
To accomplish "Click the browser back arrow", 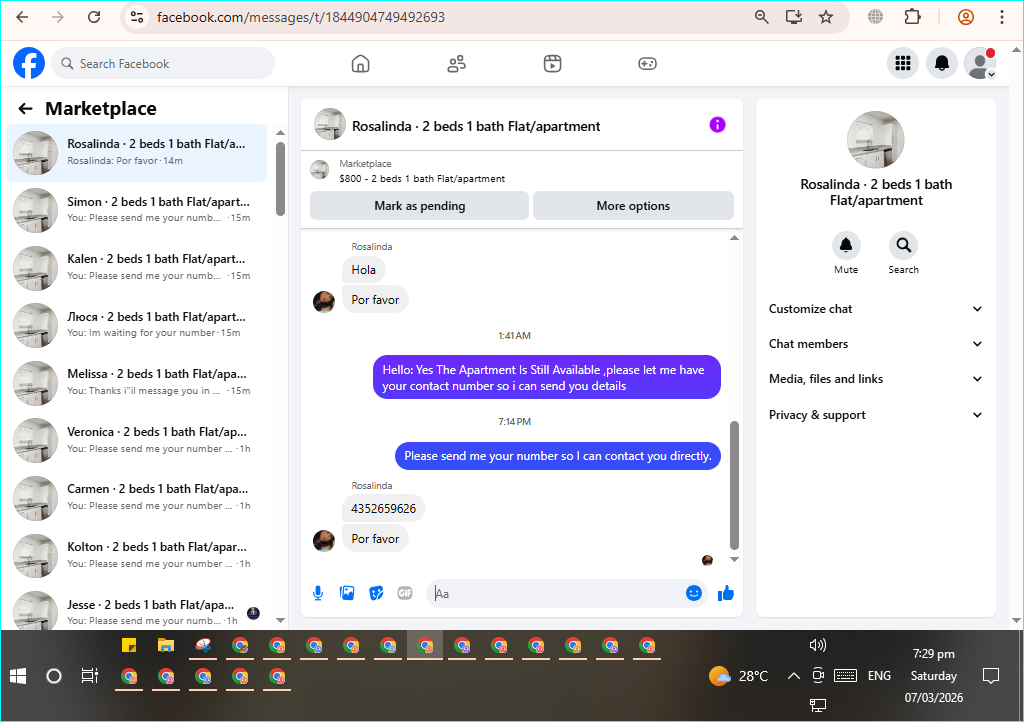I will 22,17.
